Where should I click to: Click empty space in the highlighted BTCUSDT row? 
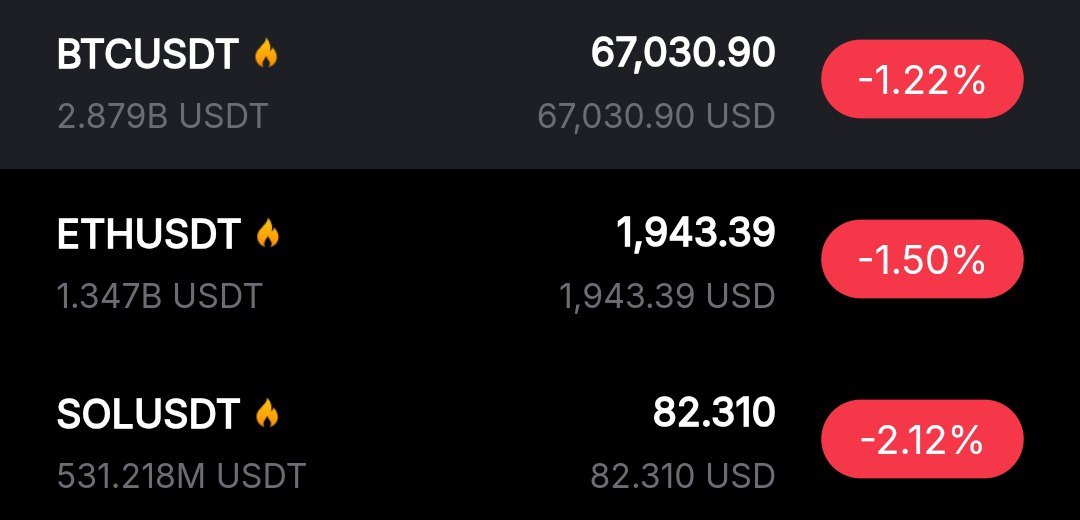420,85
